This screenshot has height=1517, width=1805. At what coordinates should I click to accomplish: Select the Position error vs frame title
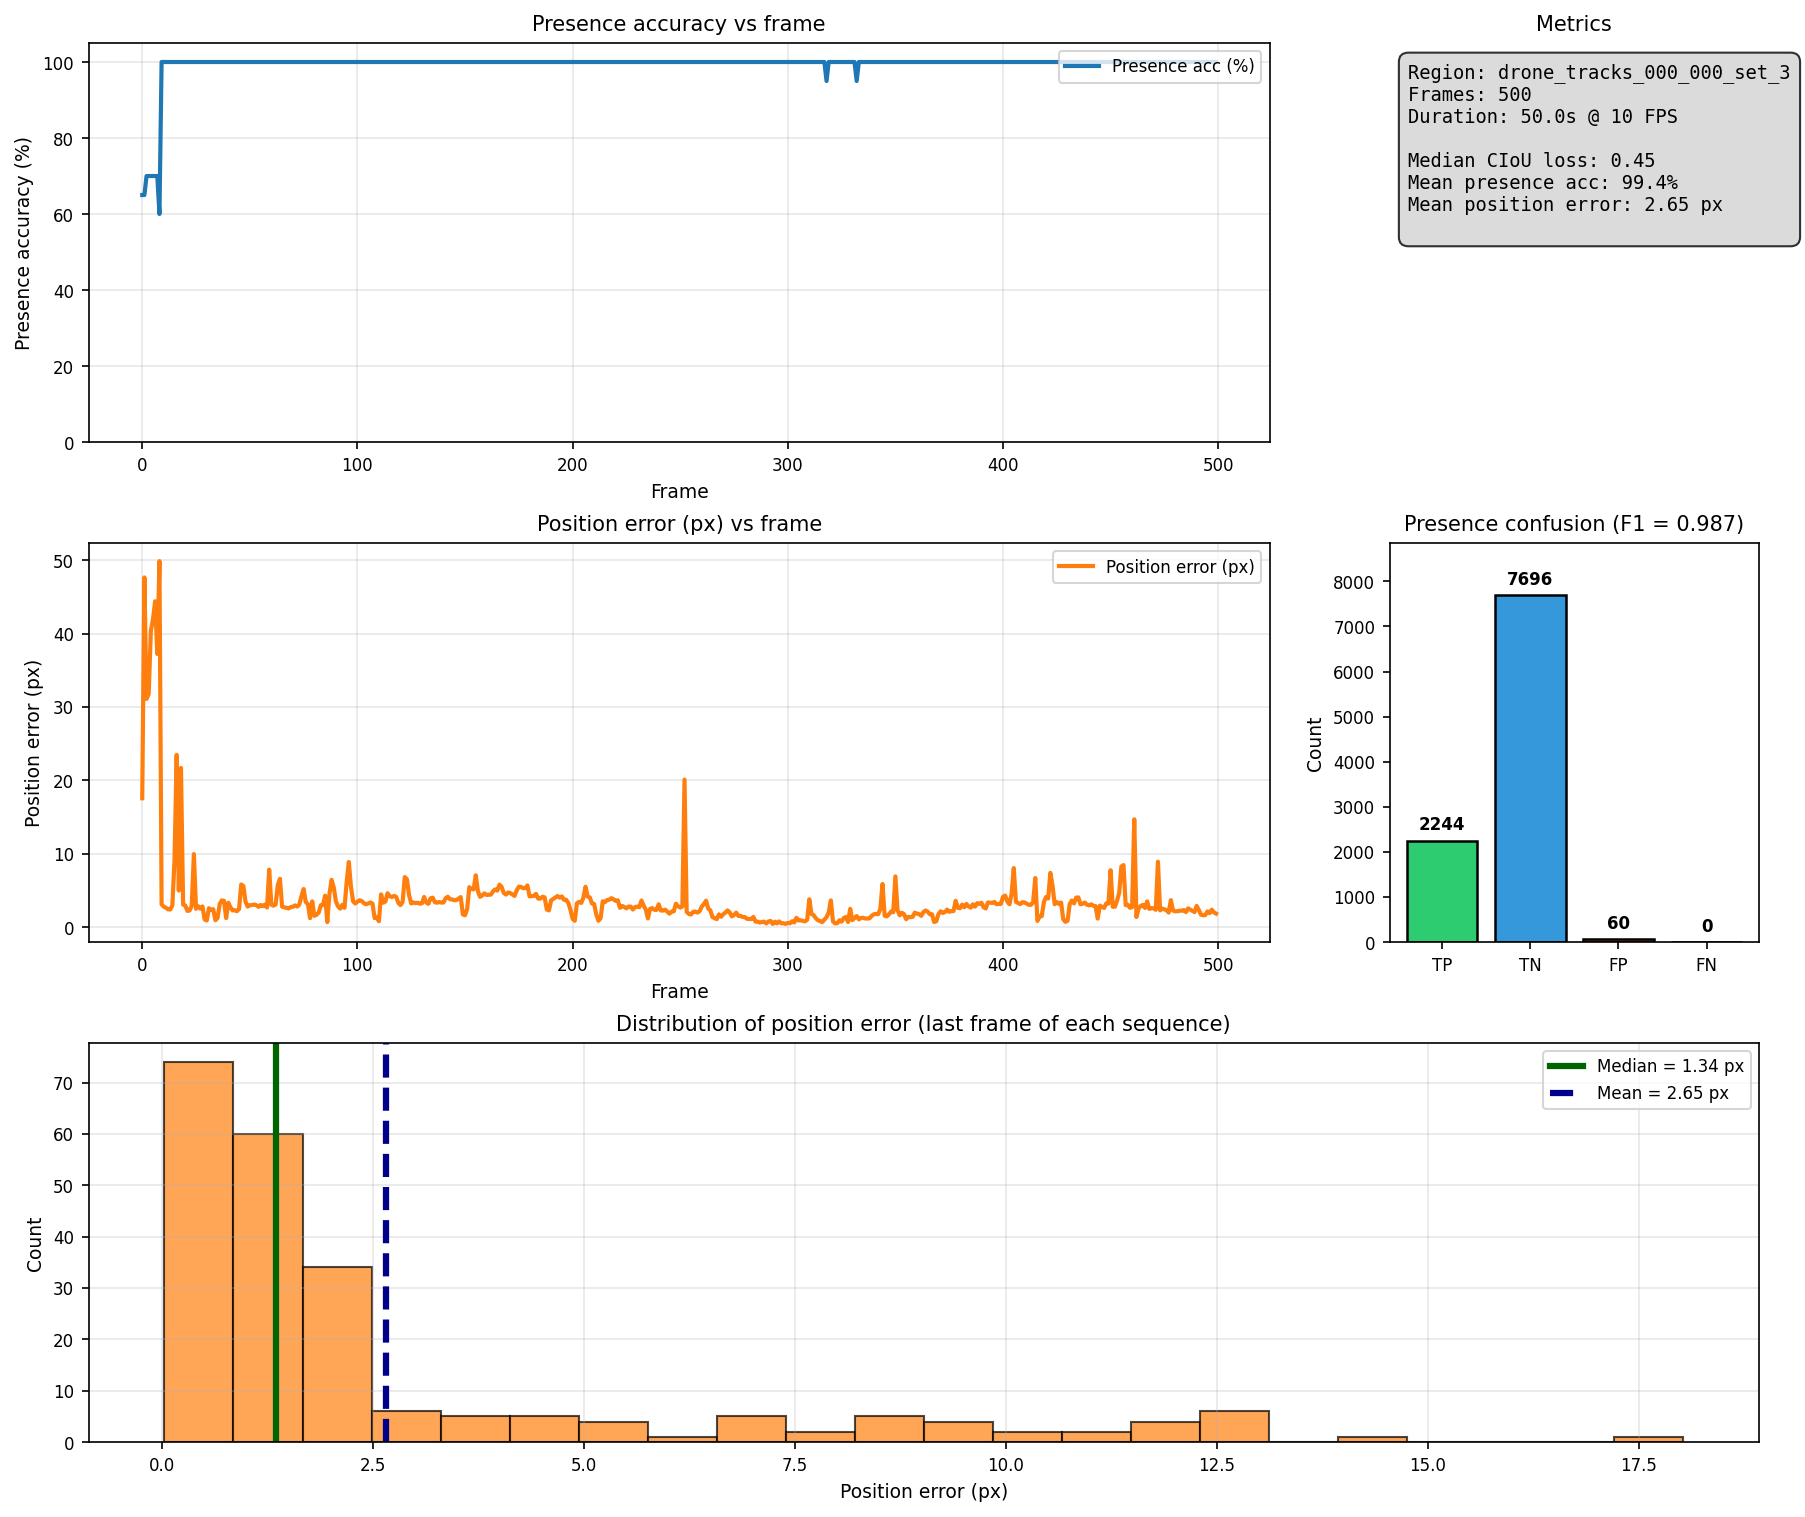[678, 523]
